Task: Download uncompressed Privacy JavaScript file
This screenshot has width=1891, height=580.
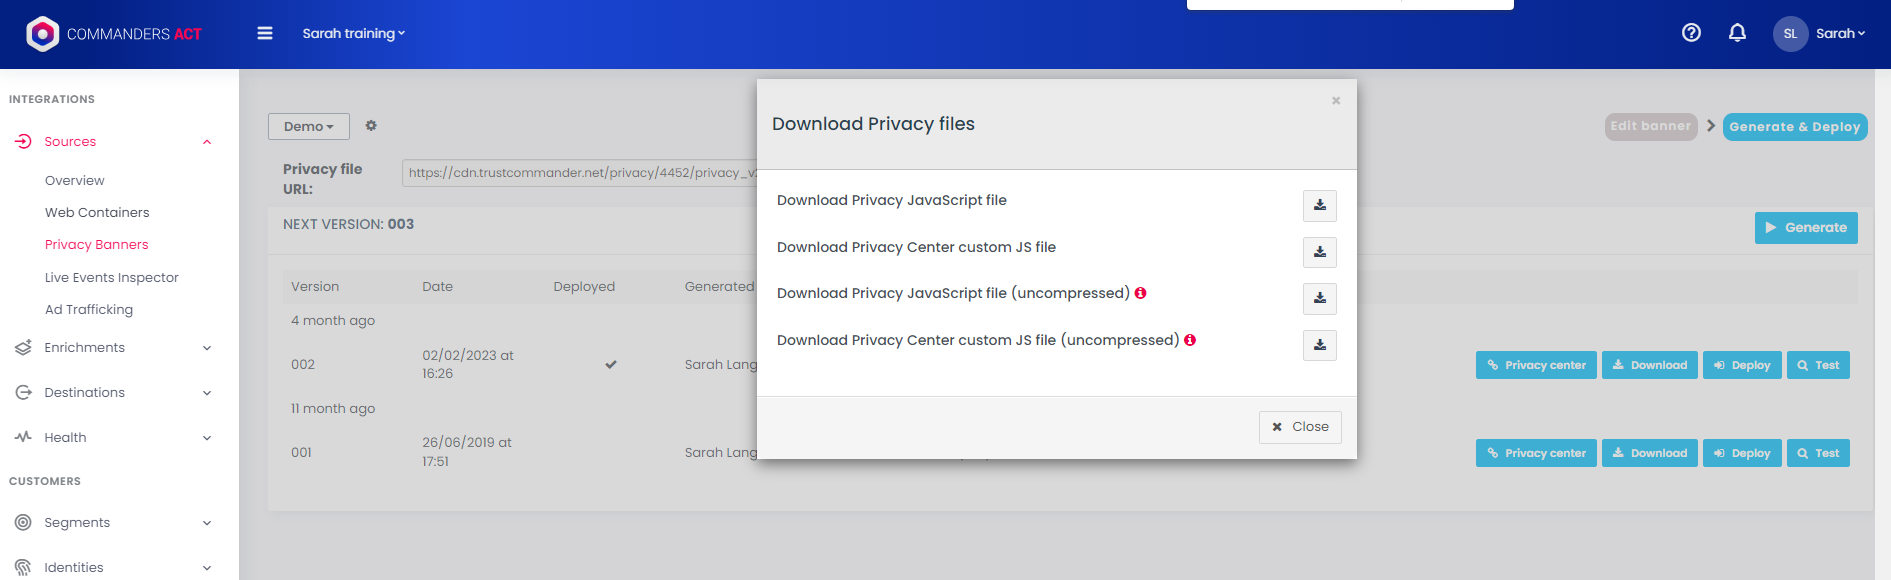Action: [1319, 298]
